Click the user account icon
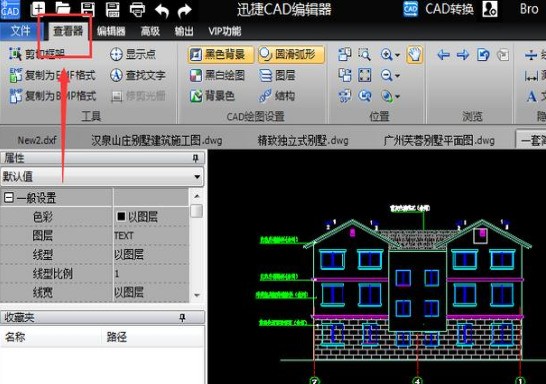 click(490, 9)
